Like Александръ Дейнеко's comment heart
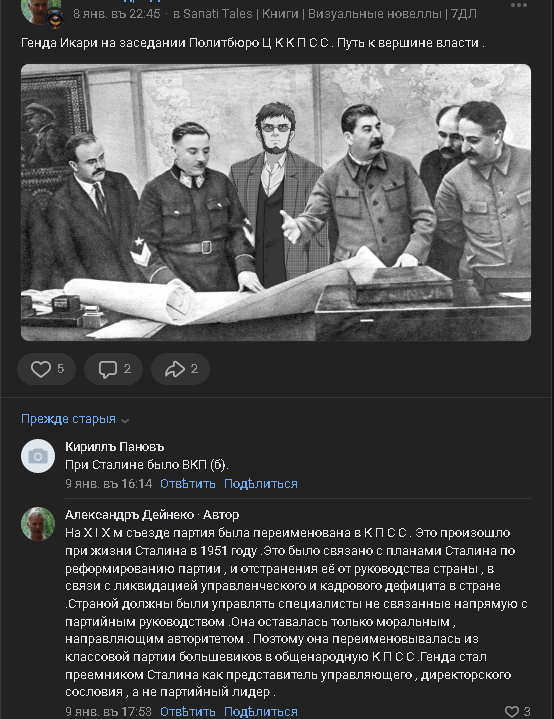The image size is (554, 719). (517, 711)
